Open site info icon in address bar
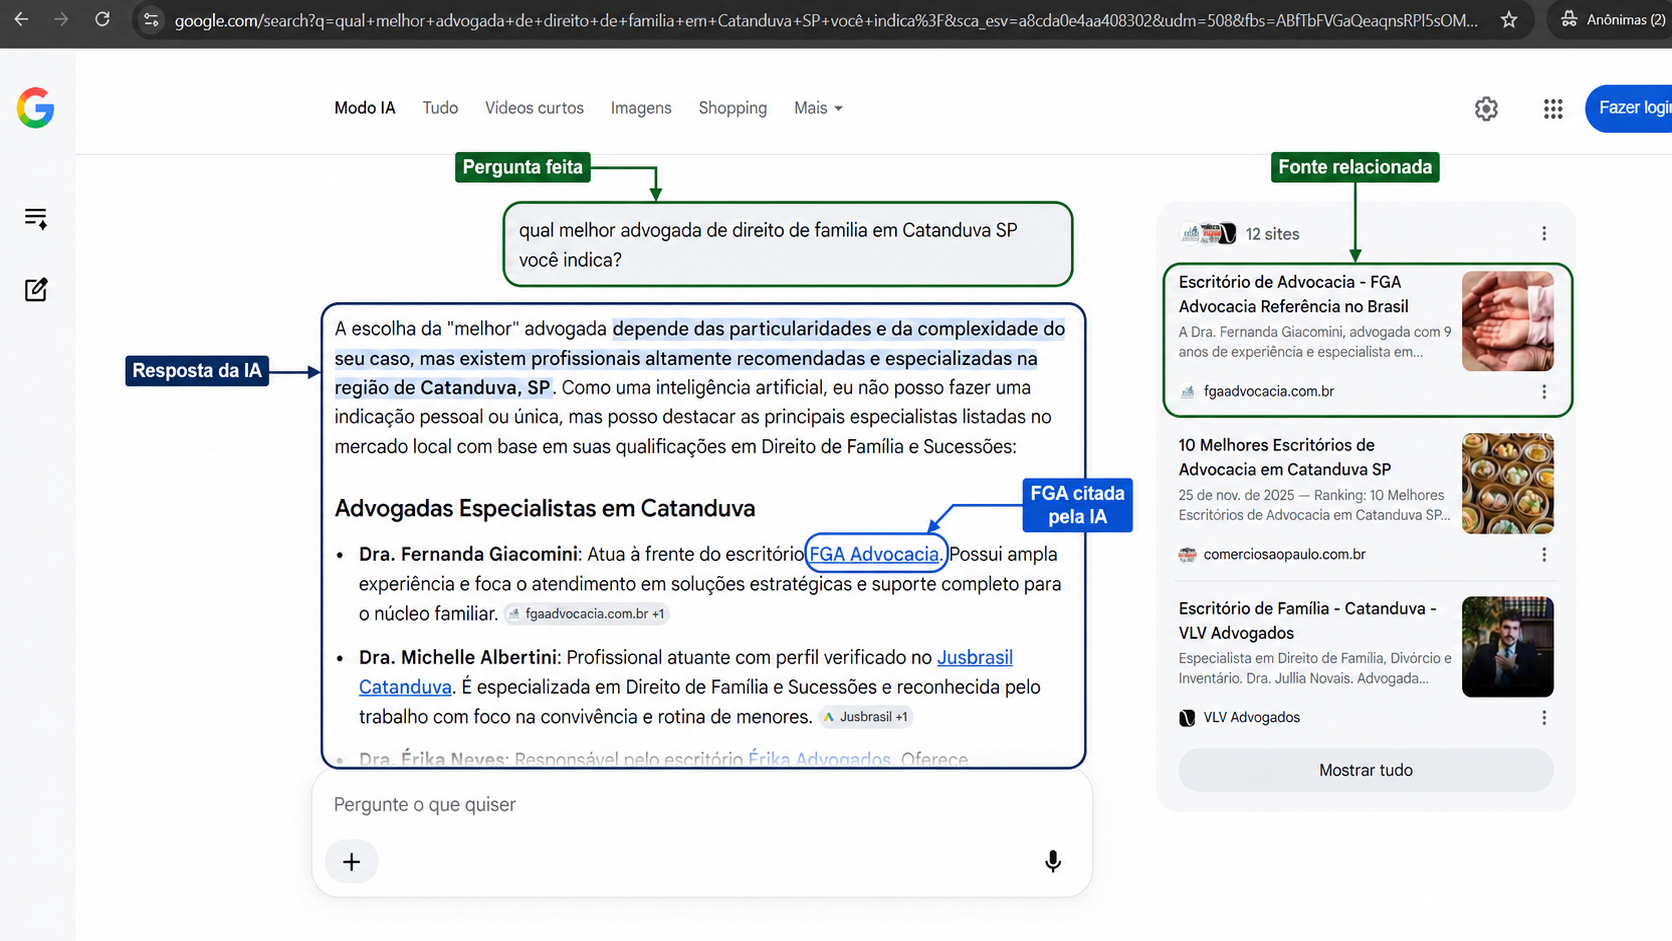This screenshot has width=1672, height=941. click(151, 20)
